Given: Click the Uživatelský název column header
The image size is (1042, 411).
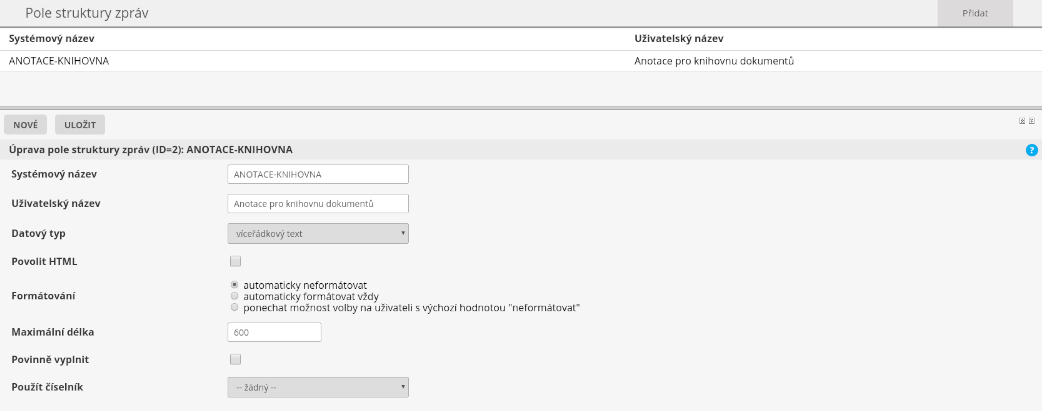Looking at the screenshot, I should click(679, 38).
